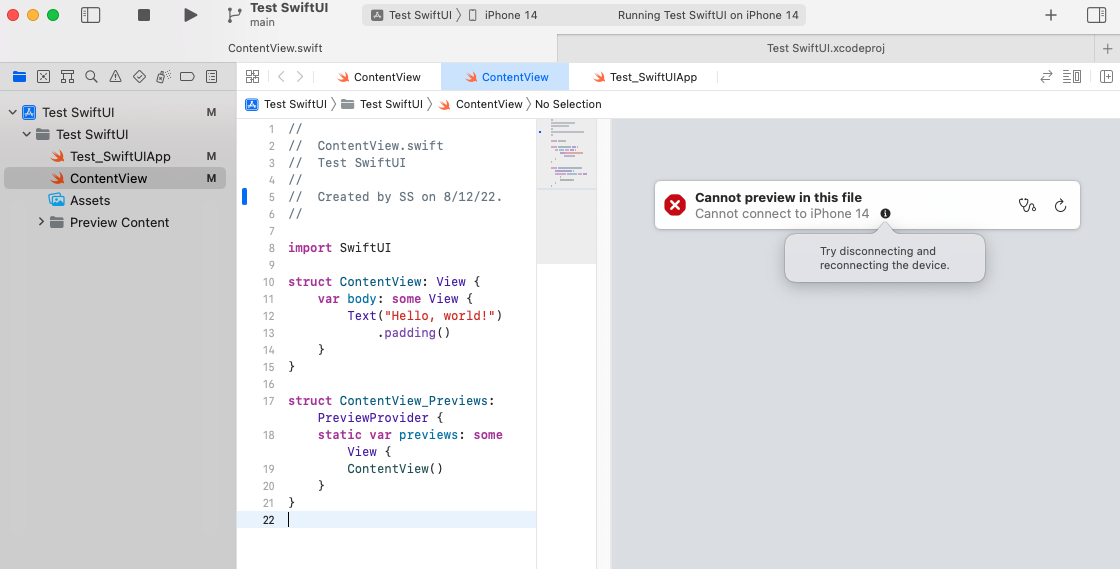Image resolution: width=1120 pixels, height=569 pixels.
Task: Run the Test SwiftUI scheme
Action: point(190,15)
